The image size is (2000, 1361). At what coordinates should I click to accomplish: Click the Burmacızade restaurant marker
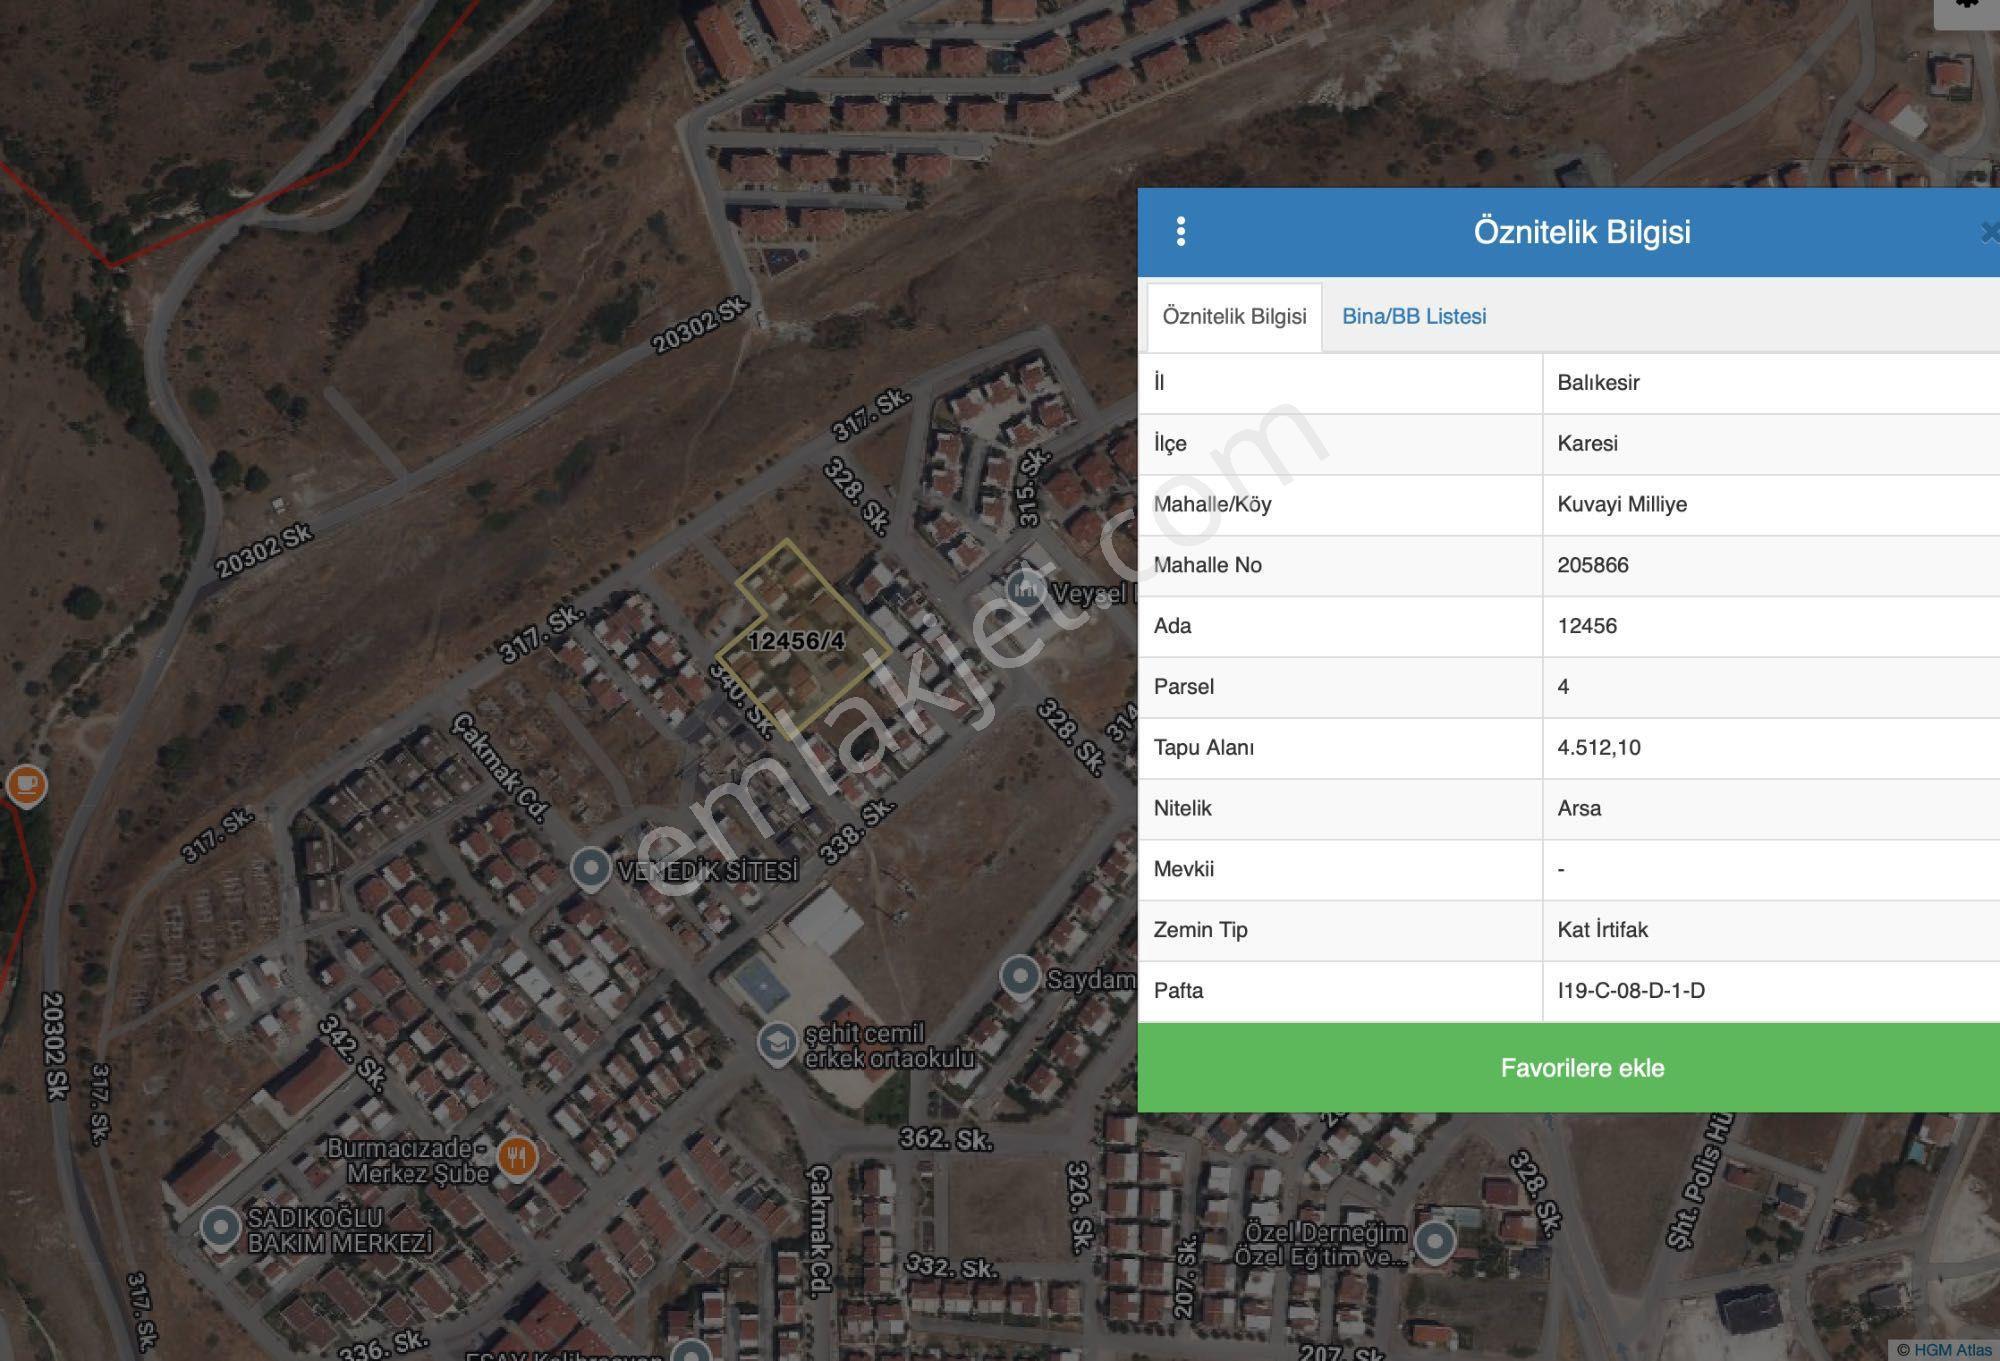tap(517, 1158)
